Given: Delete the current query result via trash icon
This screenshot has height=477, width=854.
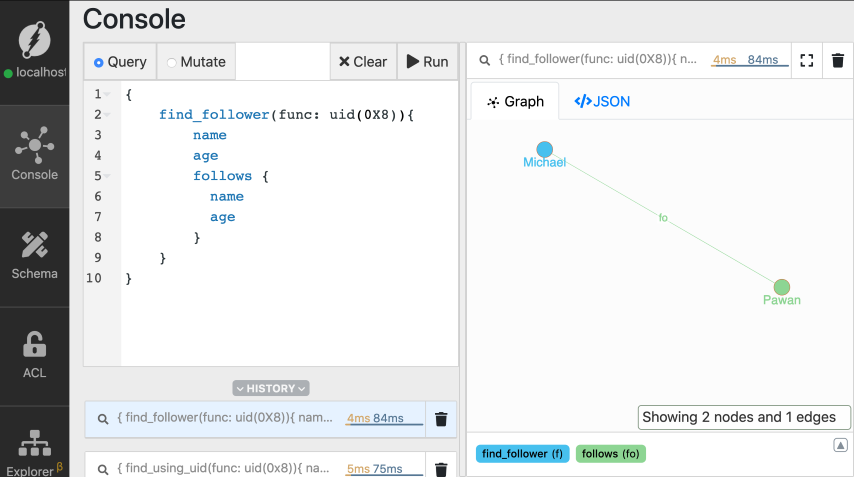Looking at the screenshot, I should click(x=838, y=60).
